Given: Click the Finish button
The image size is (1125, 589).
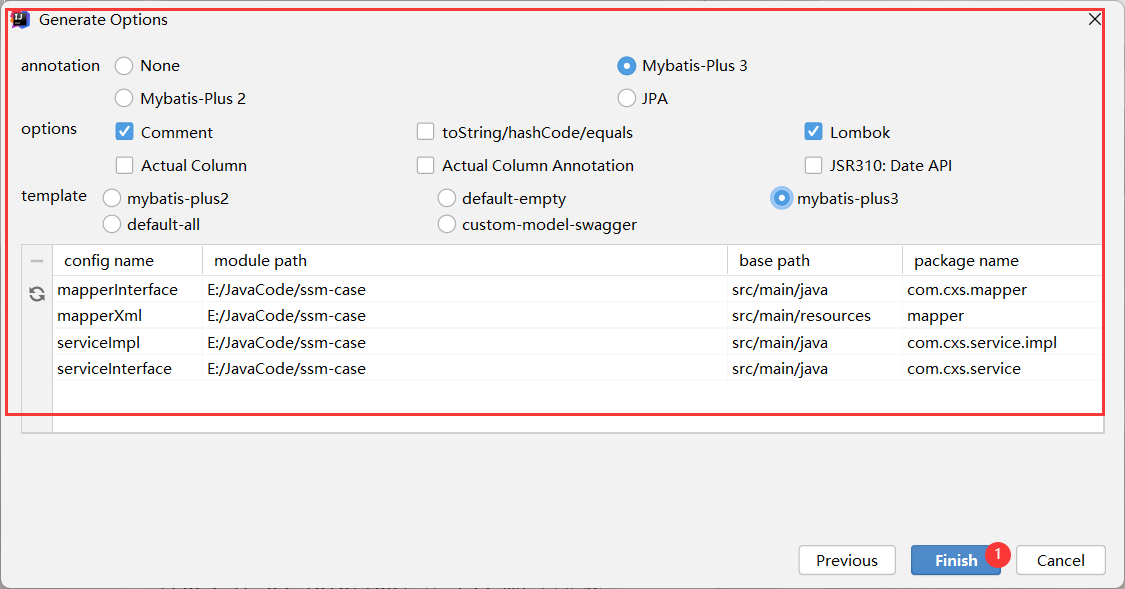Looking at the screenshot, I should [x=956, y=560].
